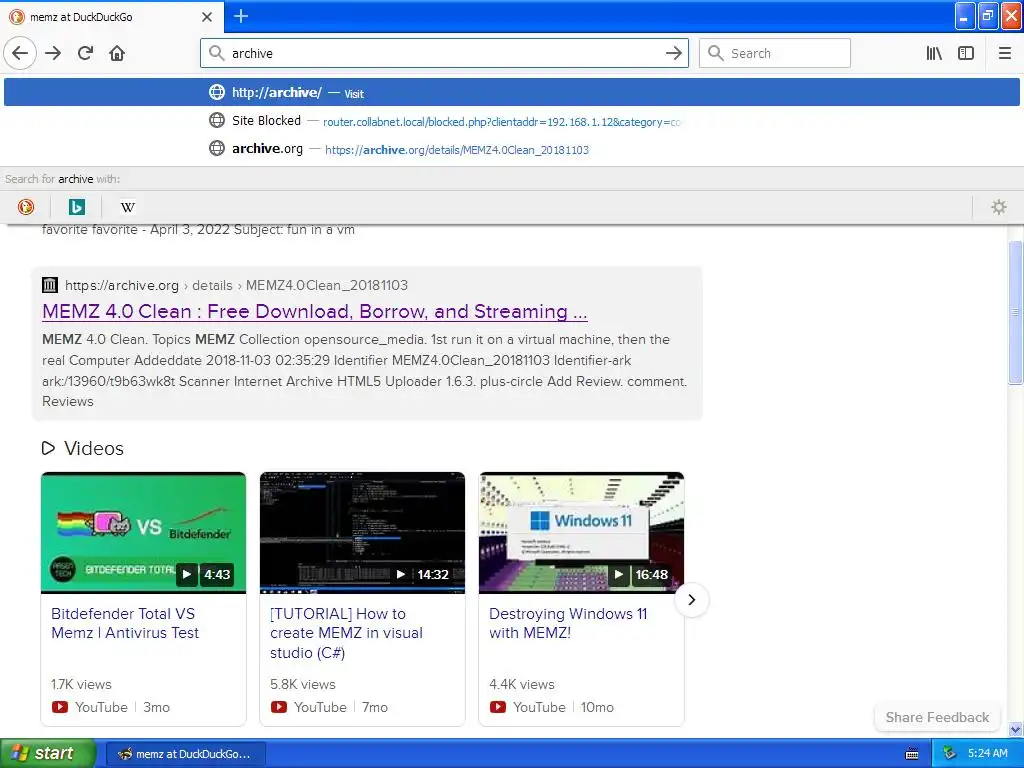Open search settings gear icon

[999, 207]
